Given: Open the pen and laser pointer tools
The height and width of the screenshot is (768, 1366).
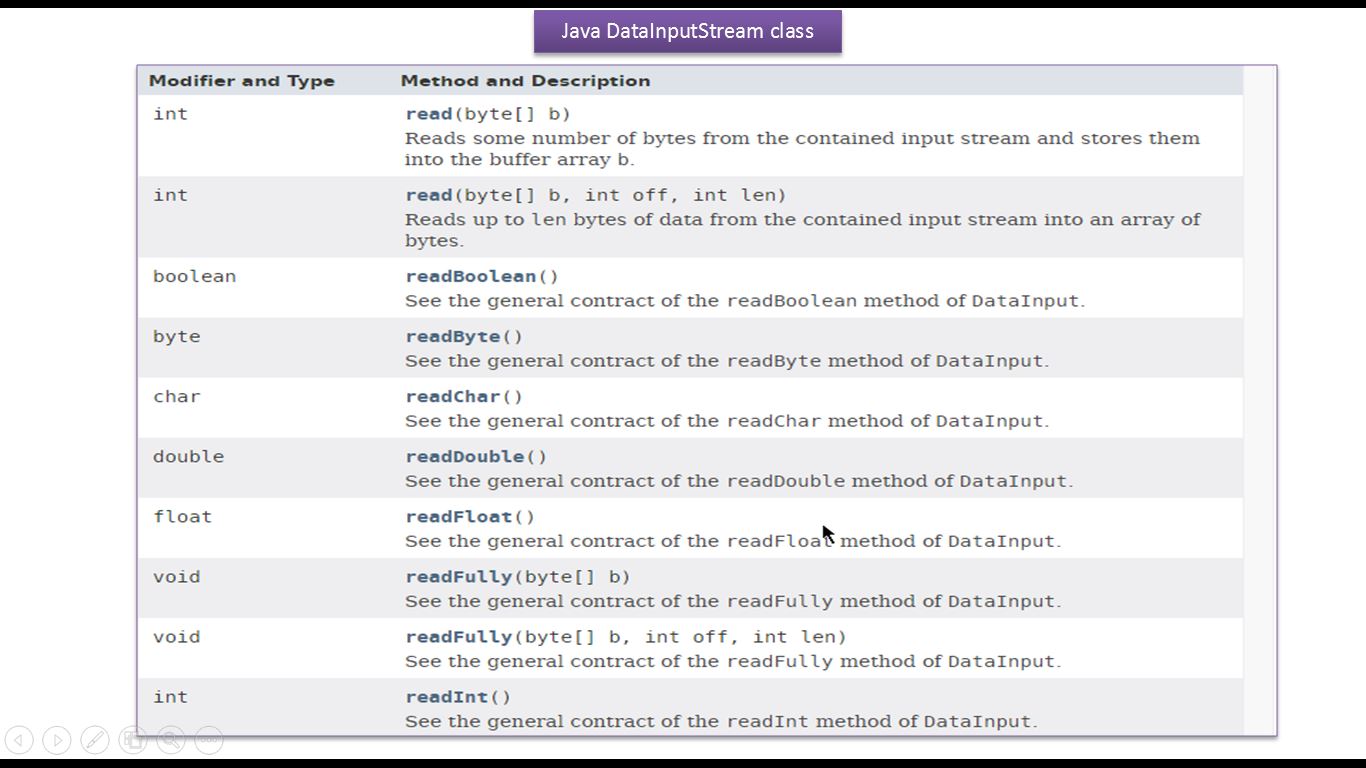Looking at the screenshot, I should (95, 740).
